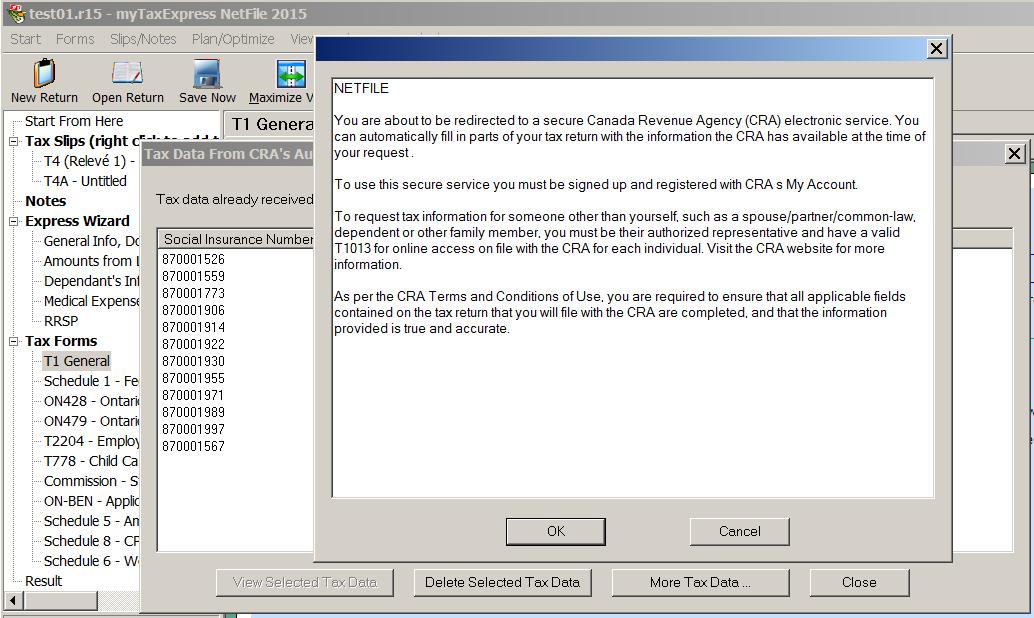Image resolution: width=1034 pixels, height=618 pixels.
Task: Confirm NETFILE dialog with OK
Action: (555, 531)
